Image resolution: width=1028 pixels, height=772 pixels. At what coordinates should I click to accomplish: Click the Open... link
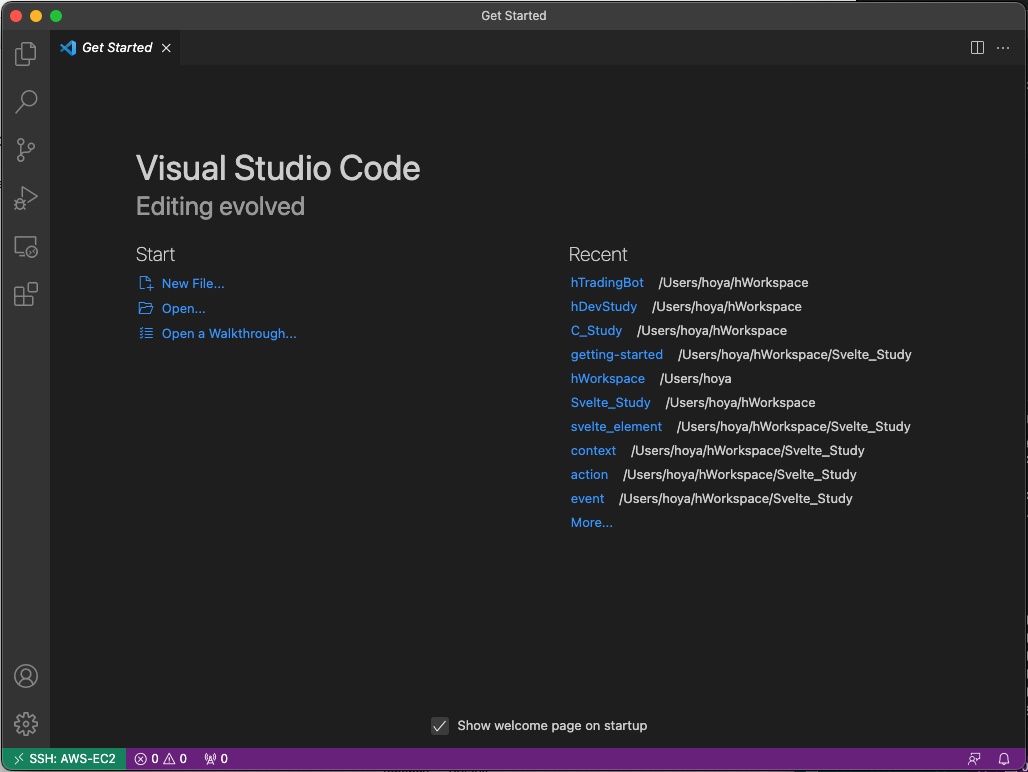184,309
